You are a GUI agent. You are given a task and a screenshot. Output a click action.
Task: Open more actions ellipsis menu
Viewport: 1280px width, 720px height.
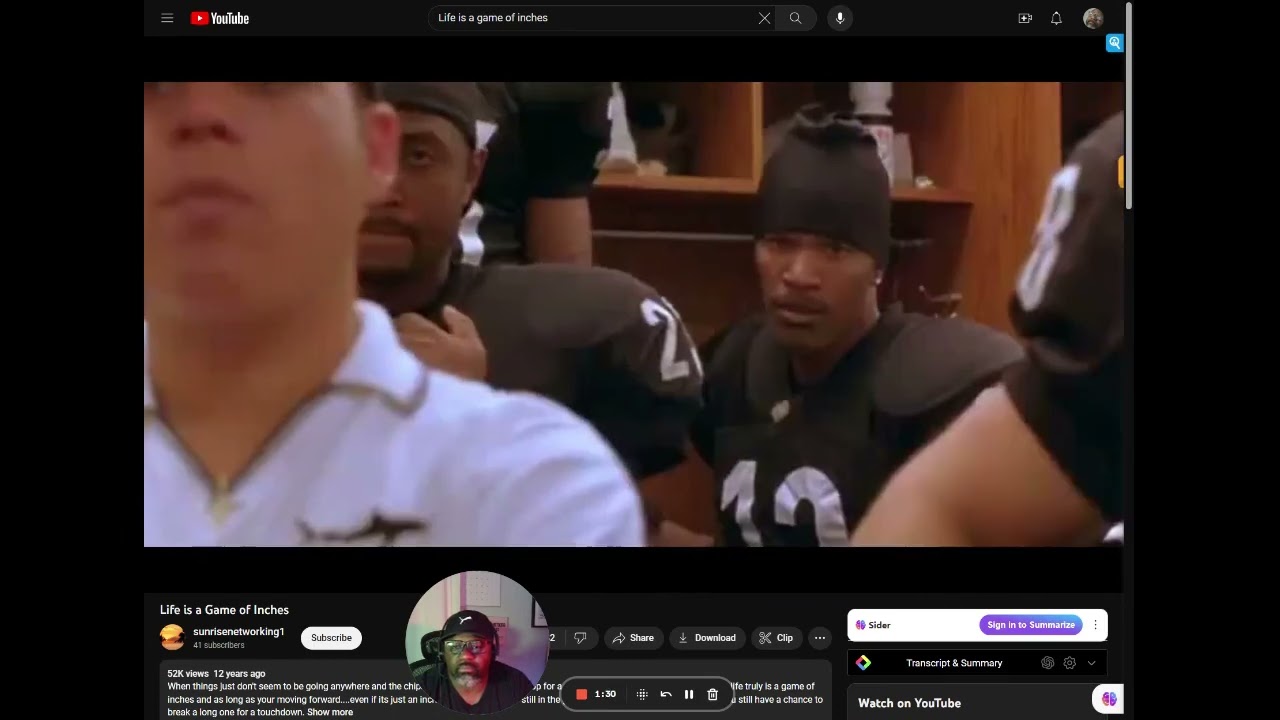820,638
